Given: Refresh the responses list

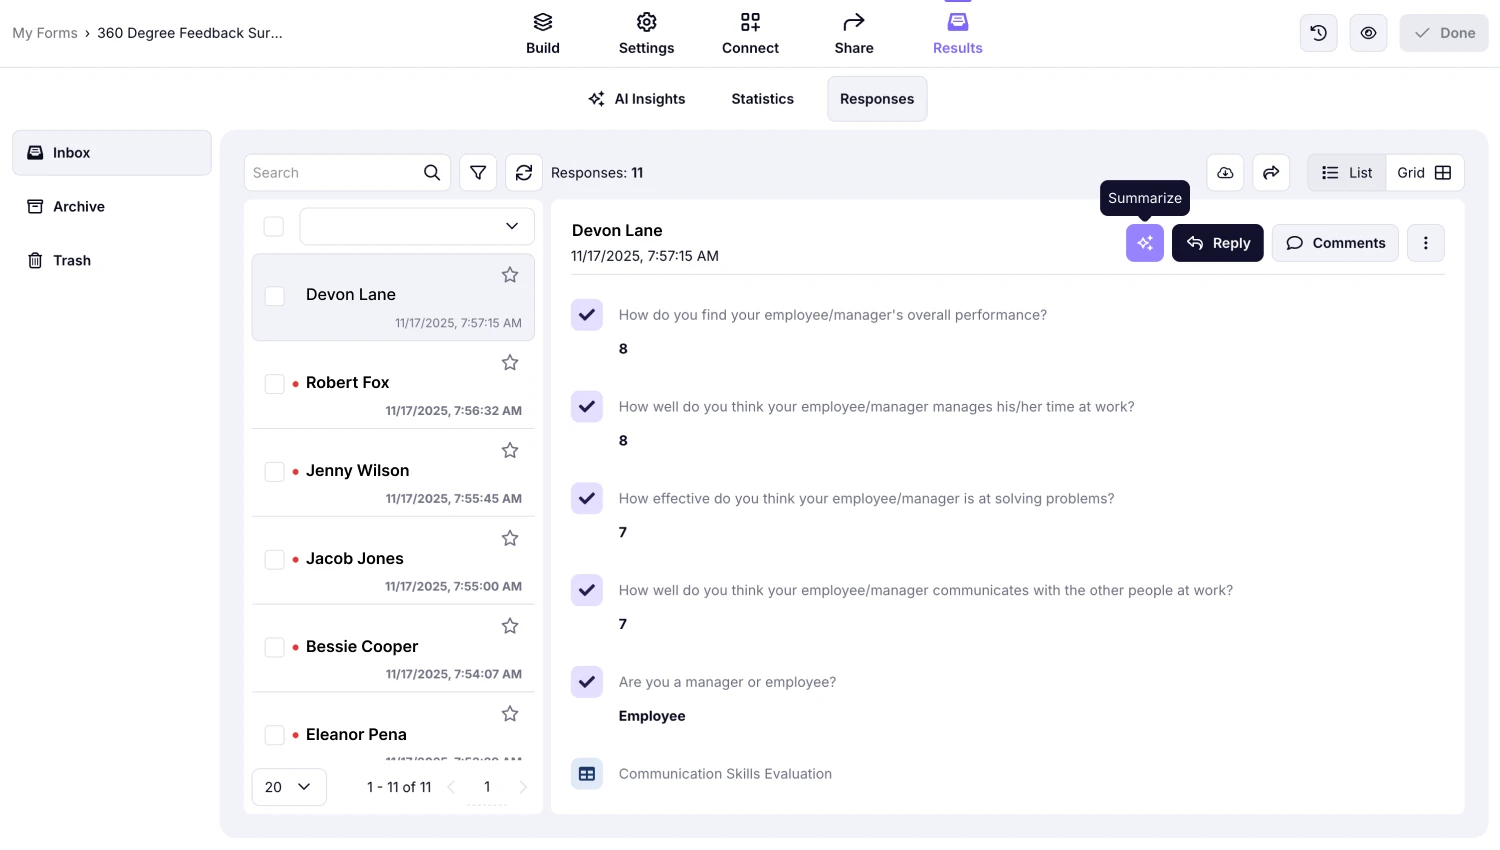Looking at the screenshot, I should click(x=524, y=173).
